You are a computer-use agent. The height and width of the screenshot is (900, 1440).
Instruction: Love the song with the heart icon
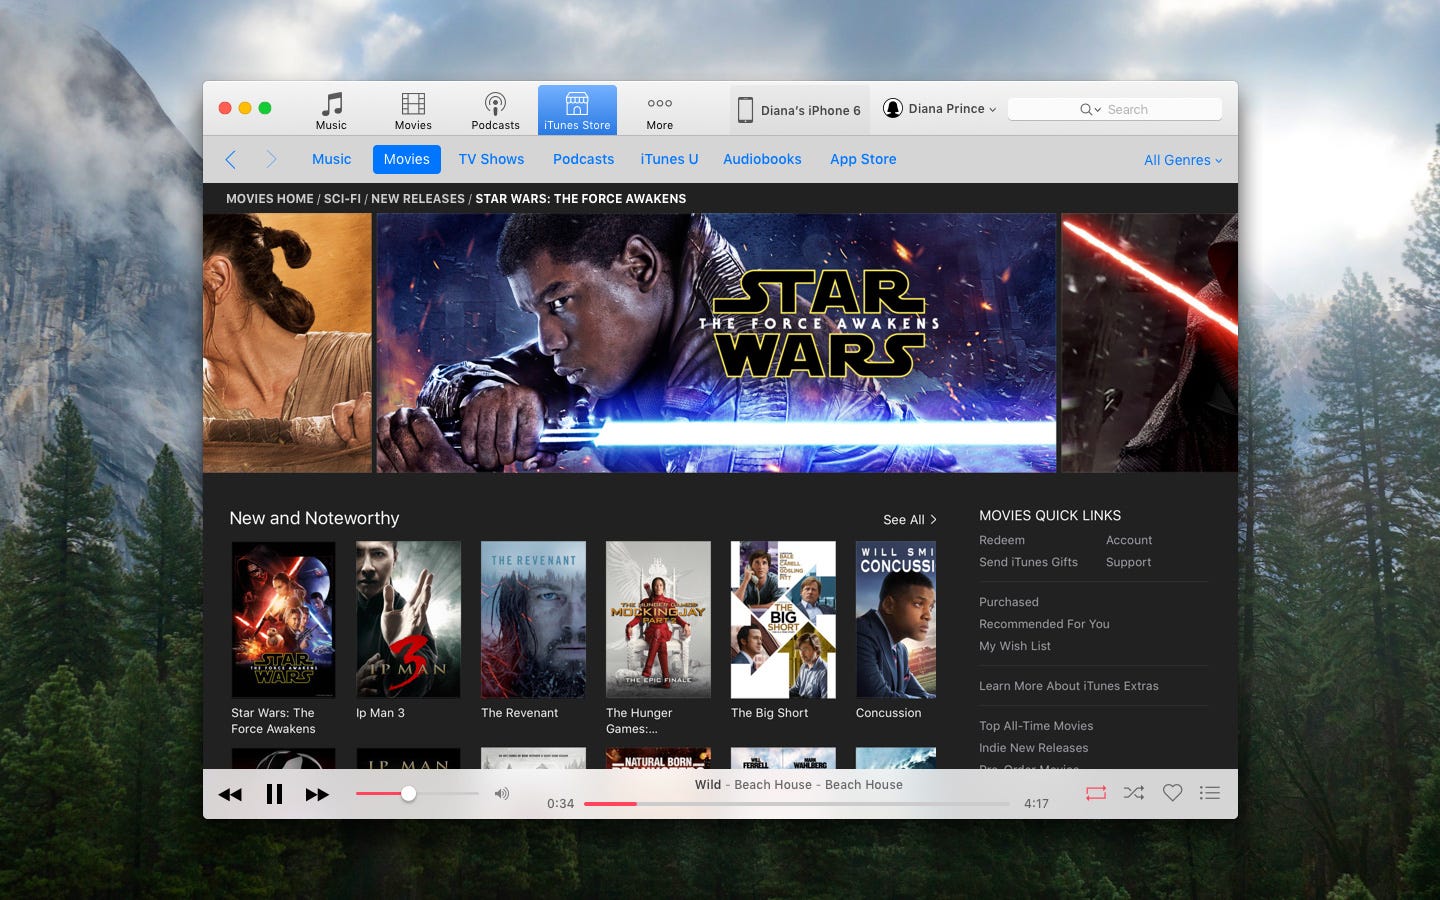(1172, 793)
